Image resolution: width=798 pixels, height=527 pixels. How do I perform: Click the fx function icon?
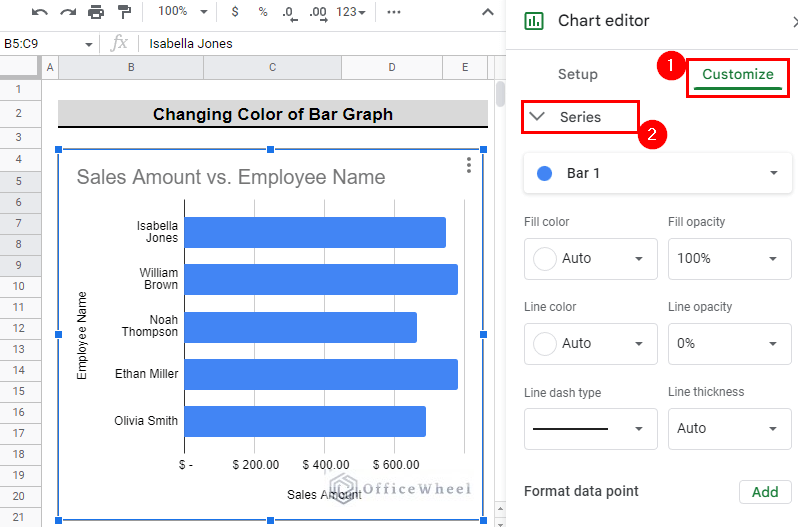click(x=119, y=43)
